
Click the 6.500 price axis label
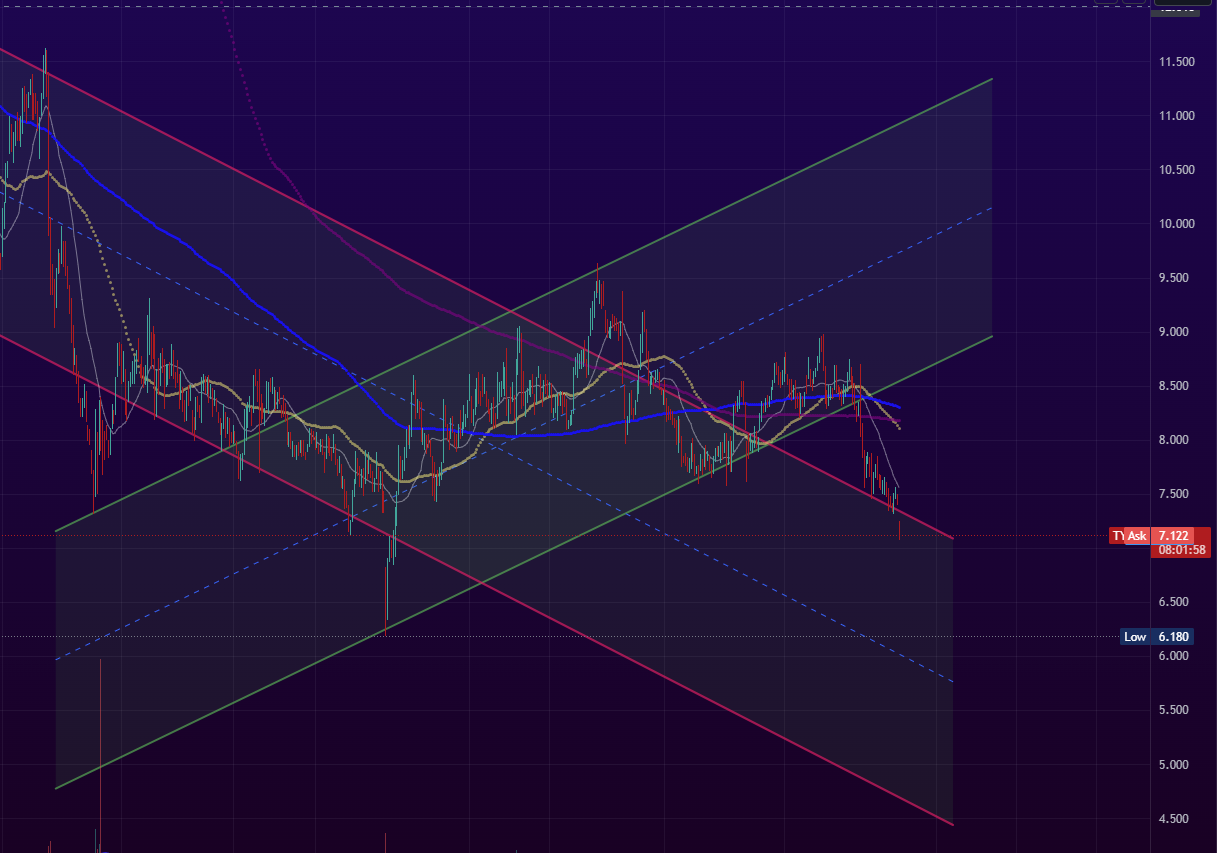point(1176,602)
